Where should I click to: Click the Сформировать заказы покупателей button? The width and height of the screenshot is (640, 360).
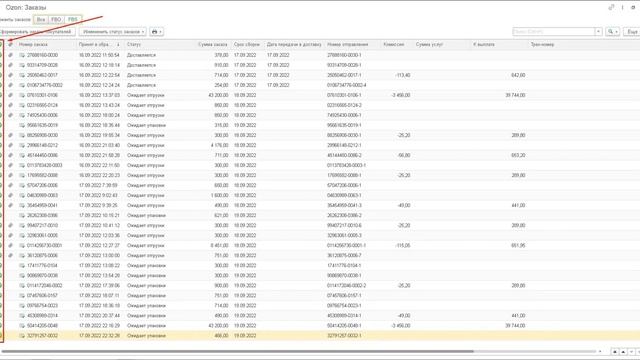pyautogui.click(x=37, y=31)
